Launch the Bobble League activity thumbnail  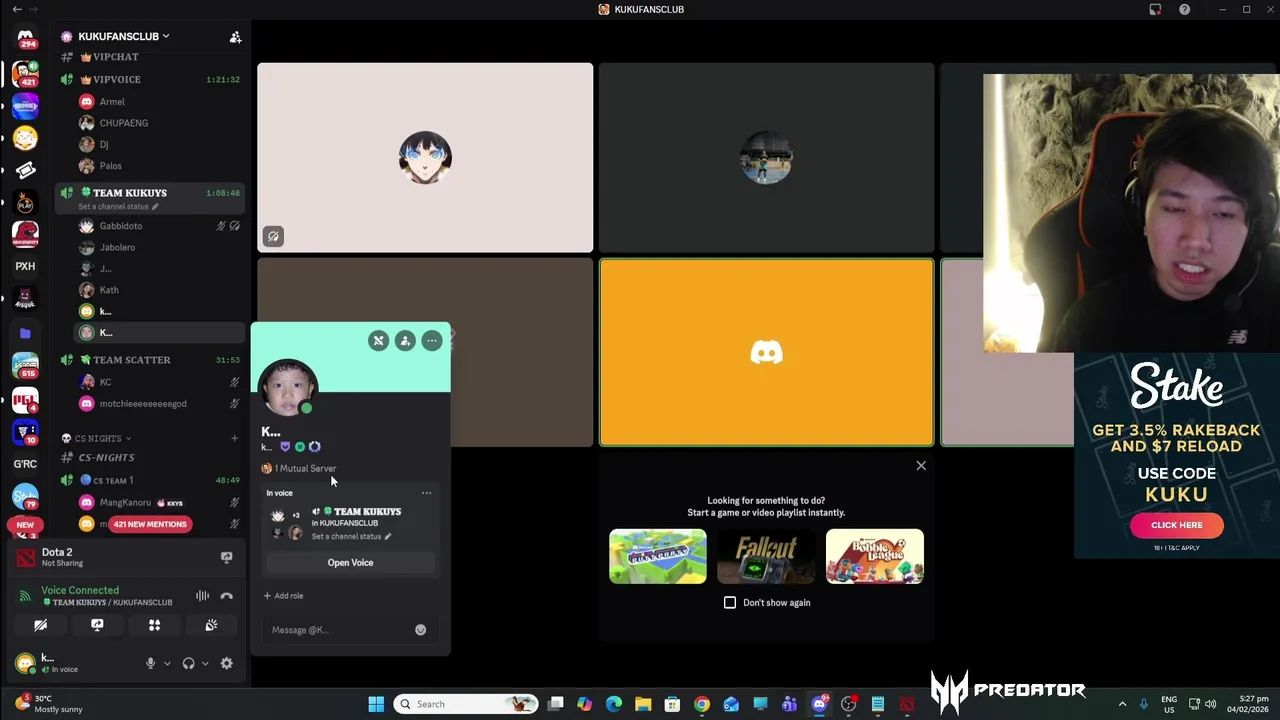[875, 557]
